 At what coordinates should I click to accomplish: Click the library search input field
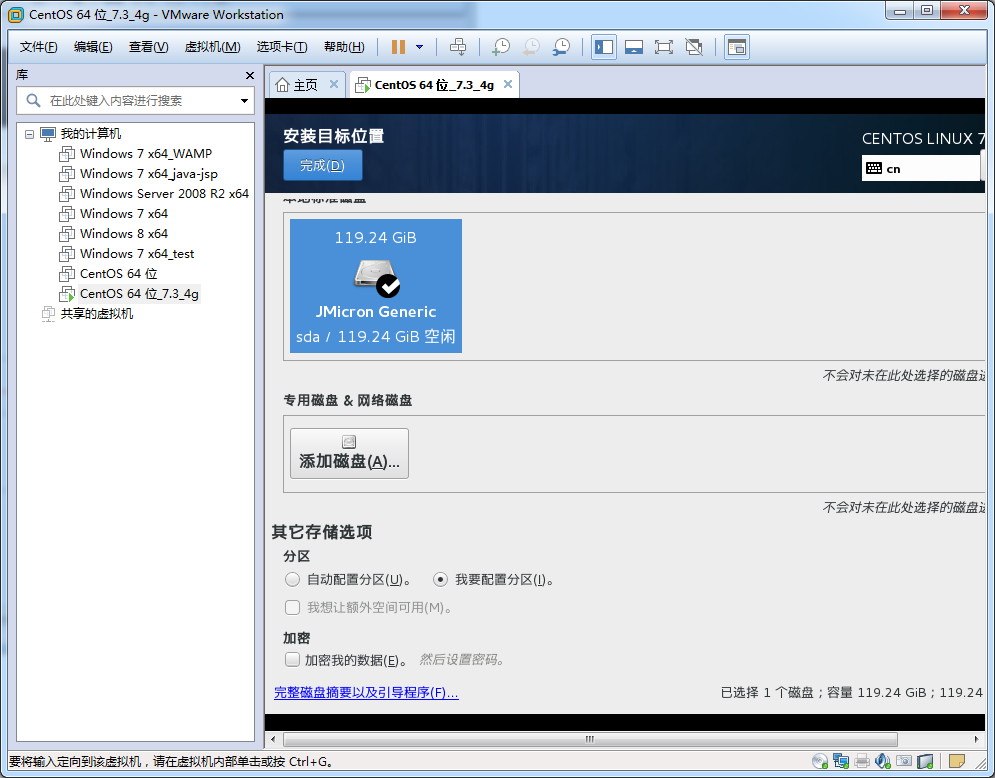[x=135, y=100]
